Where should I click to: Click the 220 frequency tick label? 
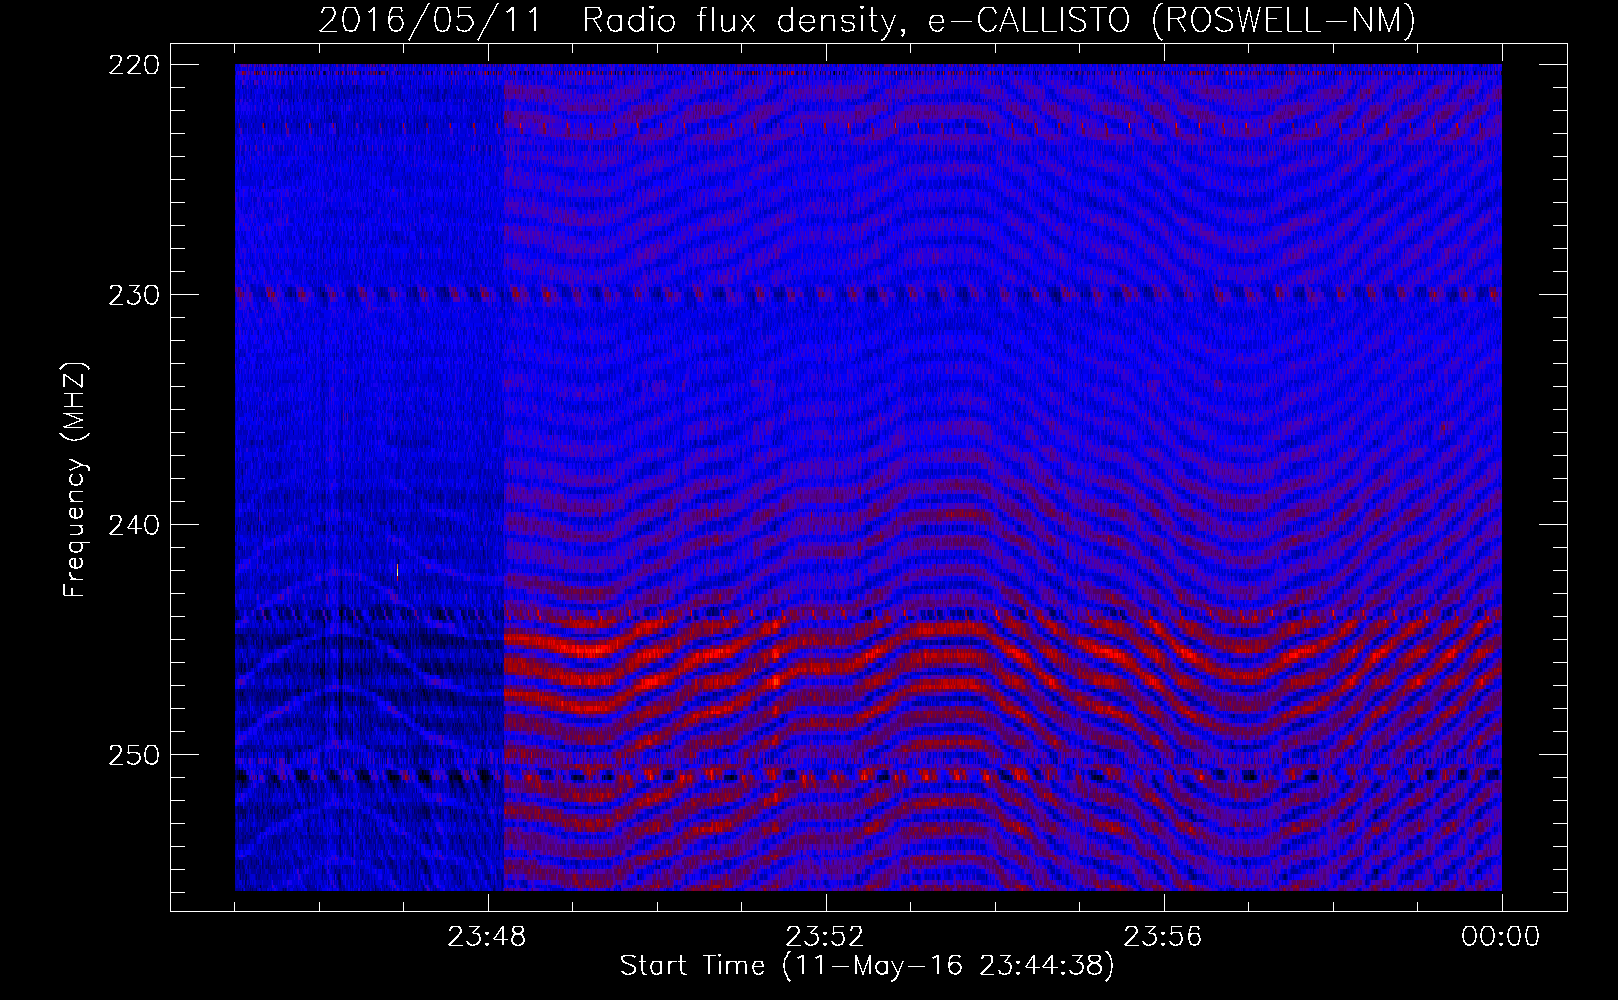tap(133, 65)
